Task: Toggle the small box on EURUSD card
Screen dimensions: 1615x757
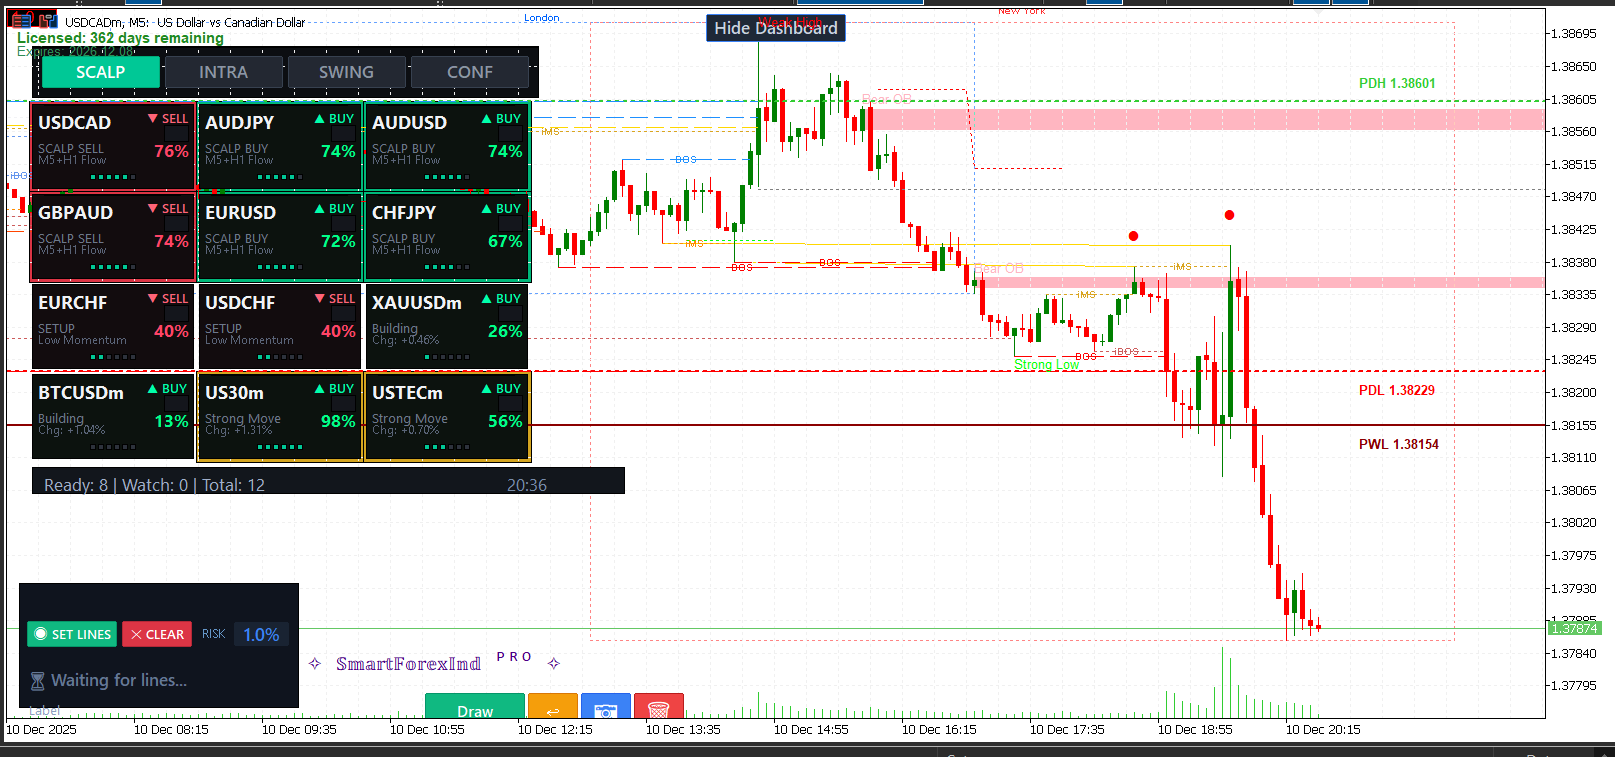Action: click(x=343, y=224)
